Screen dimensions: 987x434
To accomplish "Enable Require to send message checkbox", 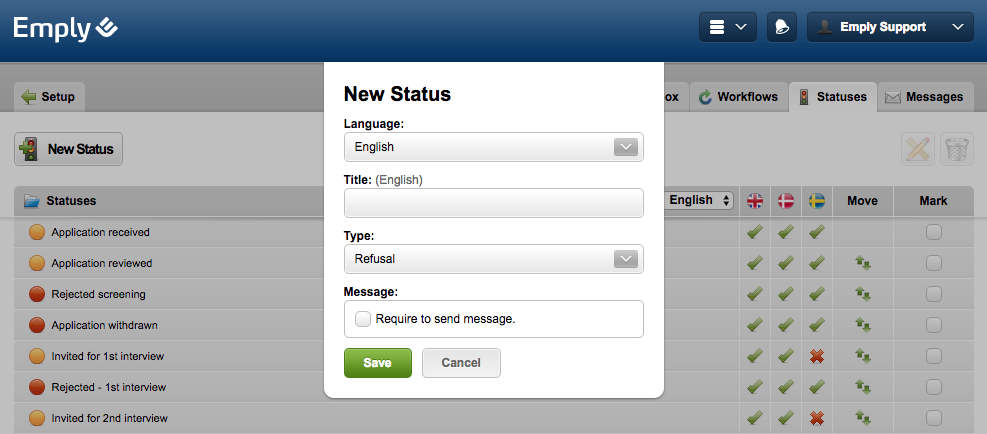I will tap(363, 319).
